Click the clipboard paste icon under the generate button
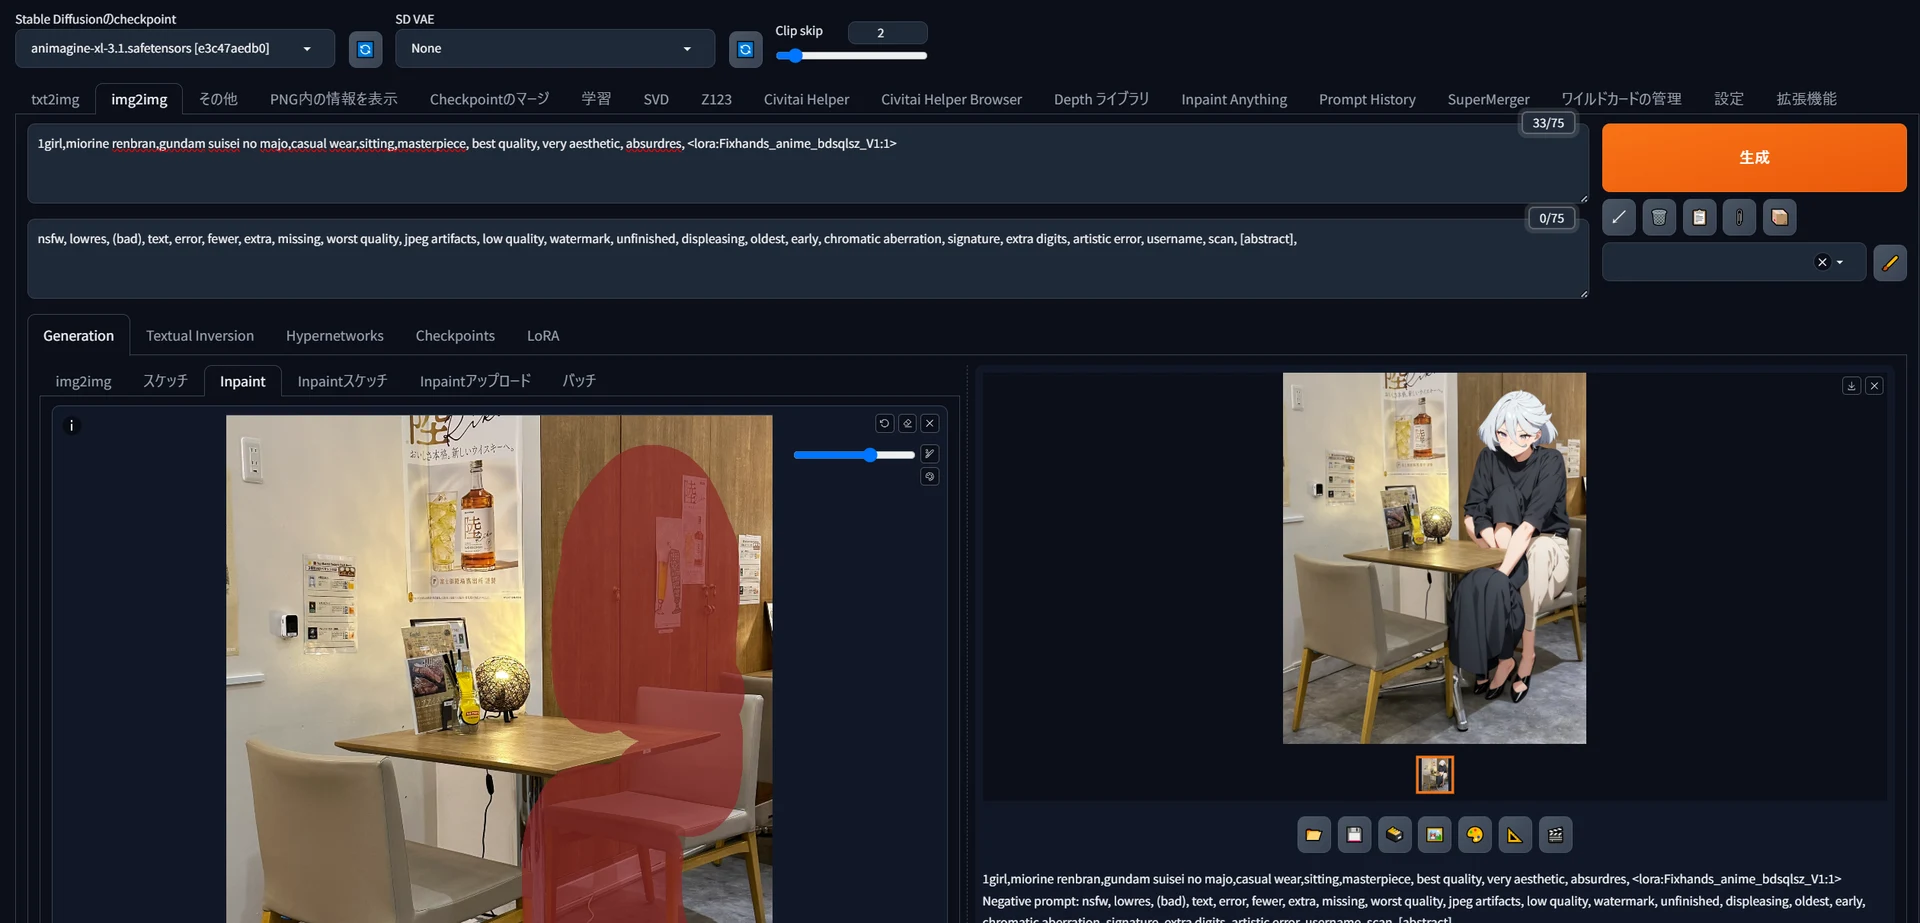 point(1699,217)
